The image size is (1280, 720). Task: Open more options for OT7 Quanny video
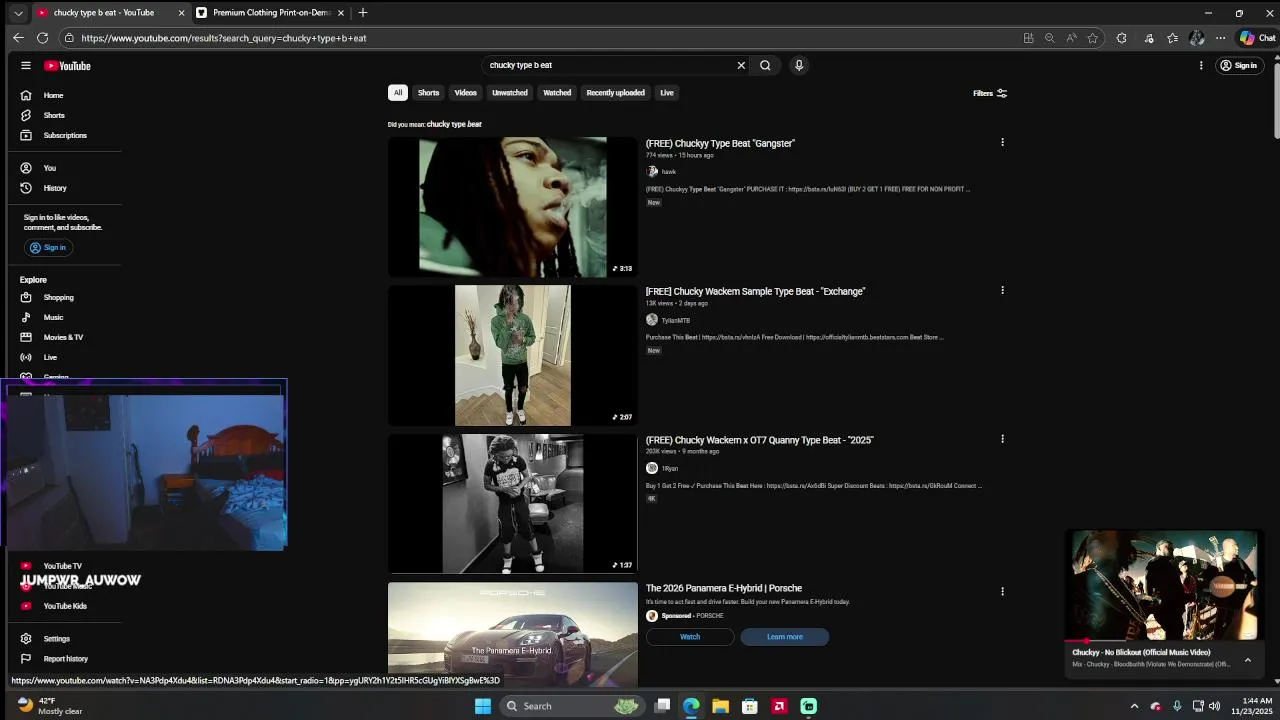(x=1002, y=438)
